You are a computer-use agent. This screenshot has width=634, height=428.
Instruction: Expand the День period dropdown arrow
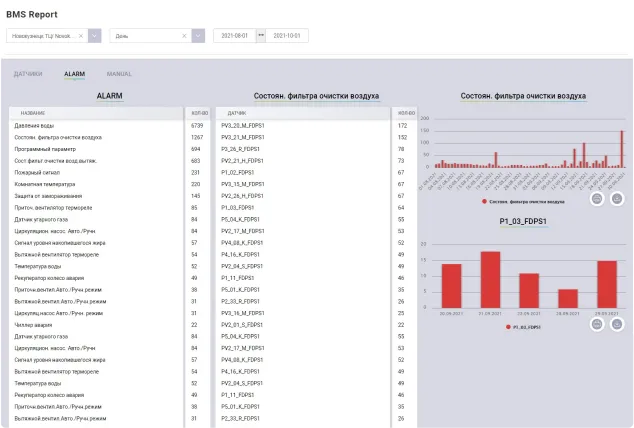tap(199, 35)
